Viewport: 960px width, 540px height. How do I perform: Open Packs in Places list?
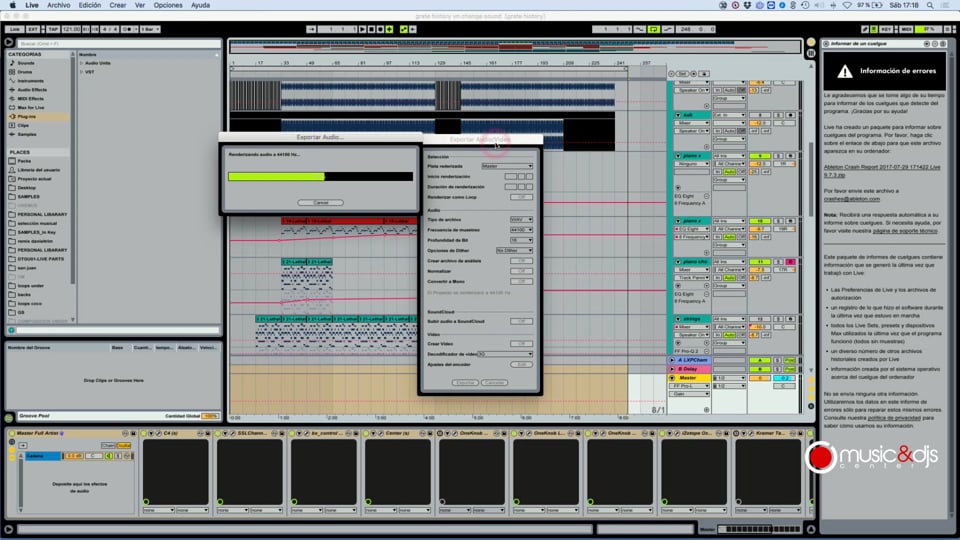(x=24, y=161)
